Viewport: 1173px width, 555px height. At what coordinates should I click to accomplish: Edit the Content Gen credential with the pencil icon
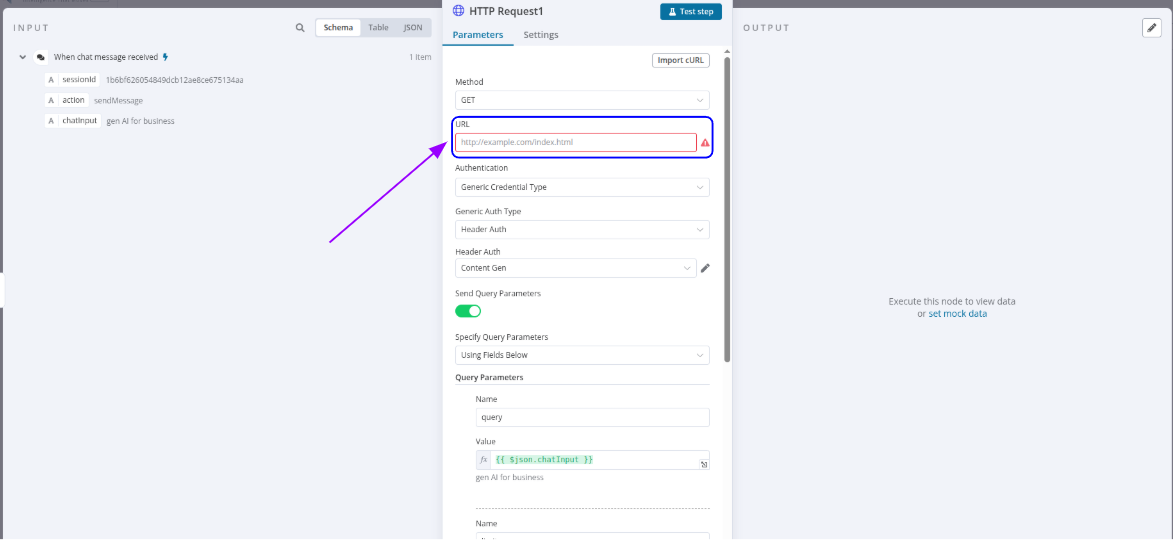coord(705,268)
